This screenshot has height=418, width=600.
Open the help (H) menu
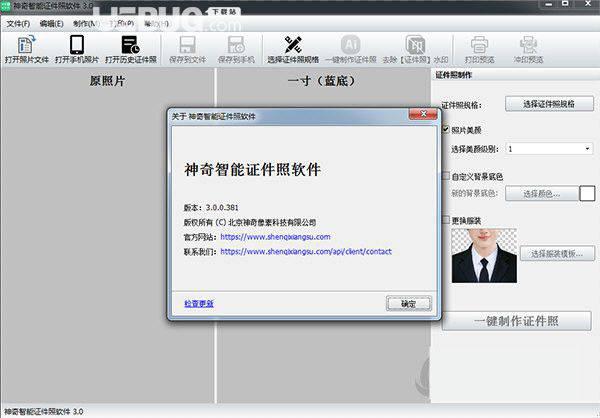coord(156,24)
